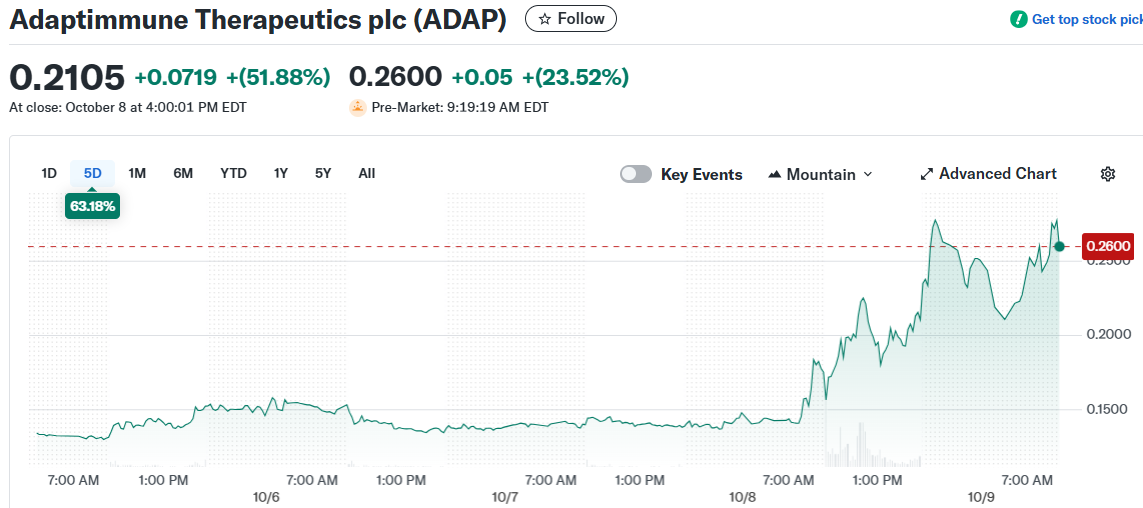Click the Advanced Chart expand icon
The height and width of the screenshot is (508, 1143).
click(926, 174)
